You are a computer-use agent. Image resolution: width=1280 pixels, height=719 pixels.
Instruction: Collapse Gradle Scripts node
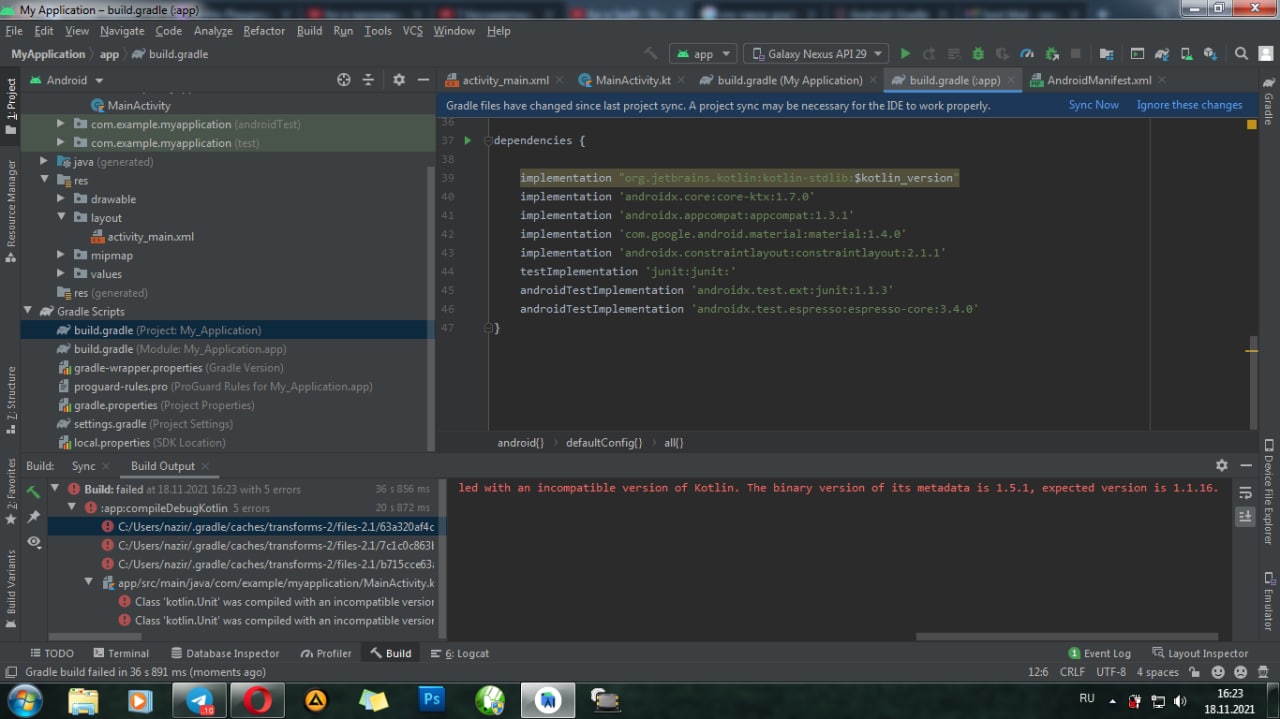tap(28, 311)
